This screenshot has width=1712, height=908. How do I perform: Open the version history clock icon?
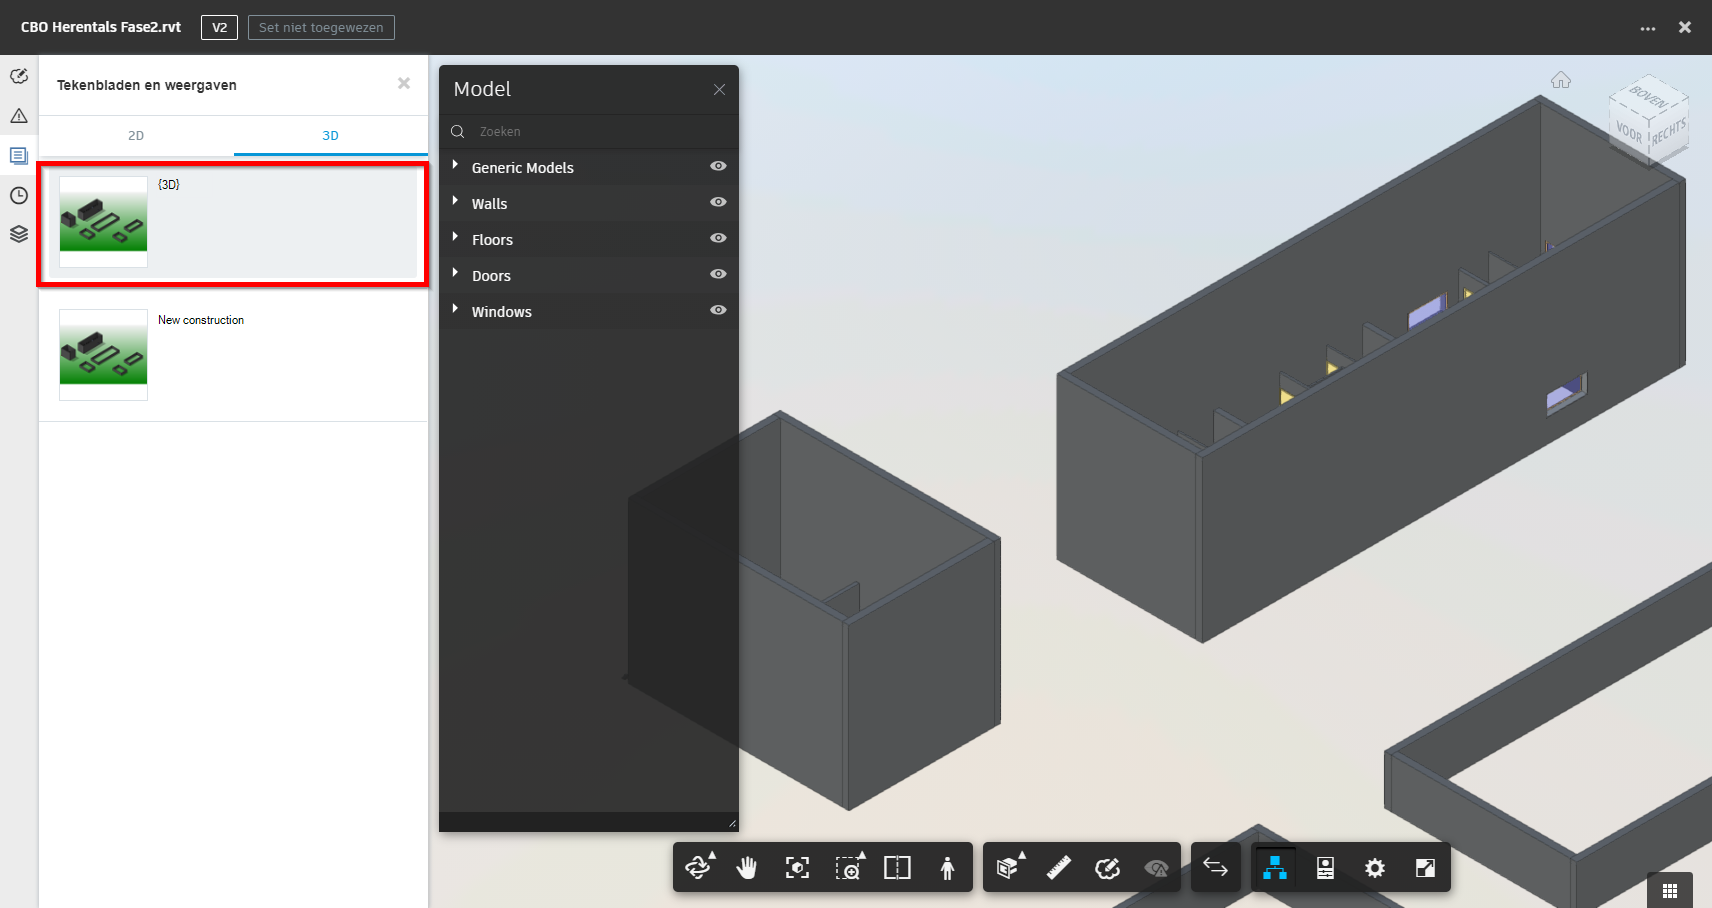tap(19, 195)
